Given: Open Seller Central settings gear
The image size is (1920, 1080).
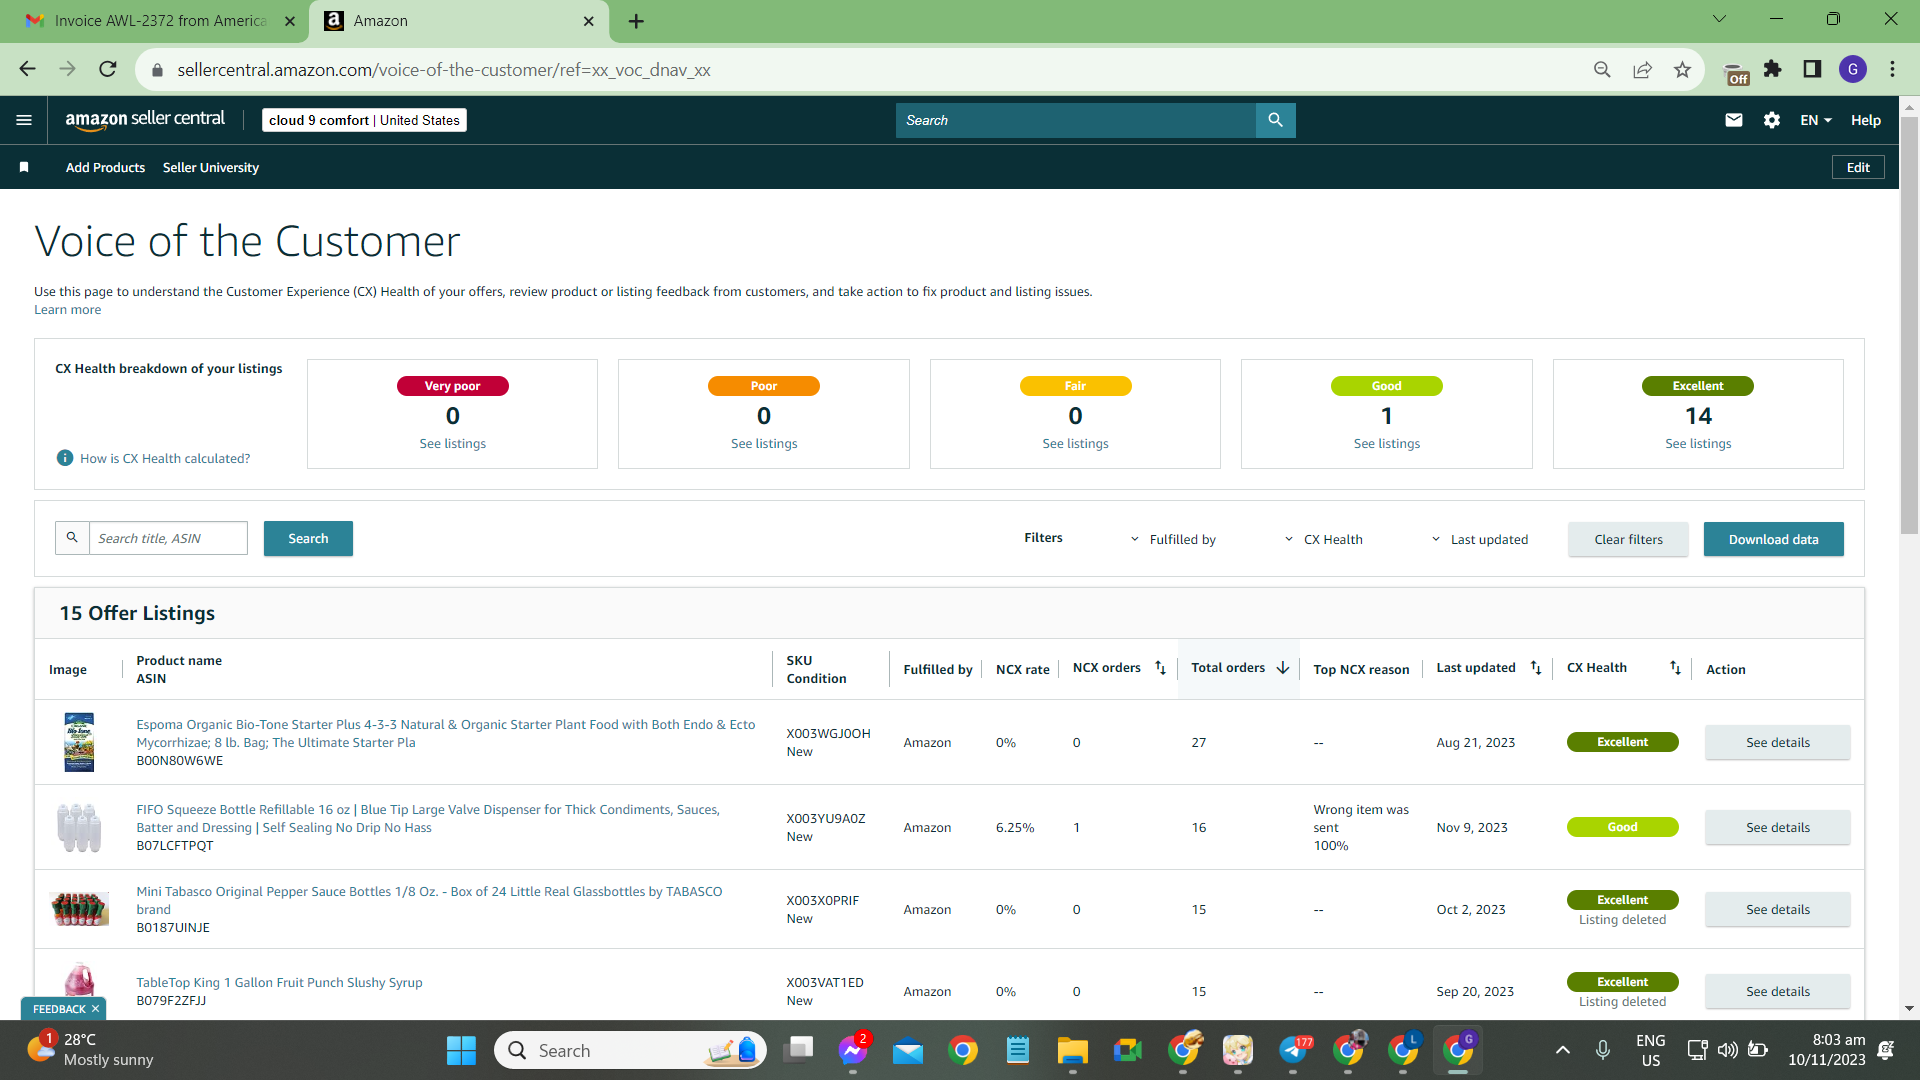Looking at the screenshot, I should pos(1772,120).
